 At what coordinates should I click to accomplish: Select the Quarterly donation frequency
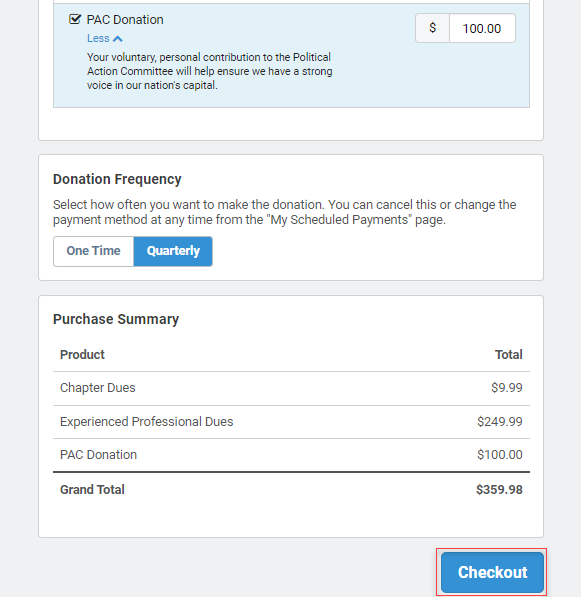(x=173, y=251)
